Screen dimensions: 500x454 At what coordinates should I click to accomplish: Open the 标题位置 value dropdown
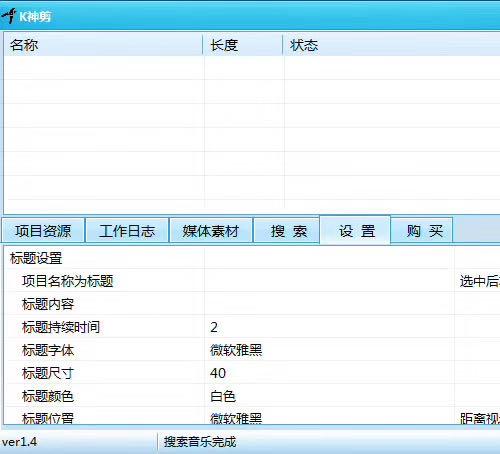pos(329,416)
